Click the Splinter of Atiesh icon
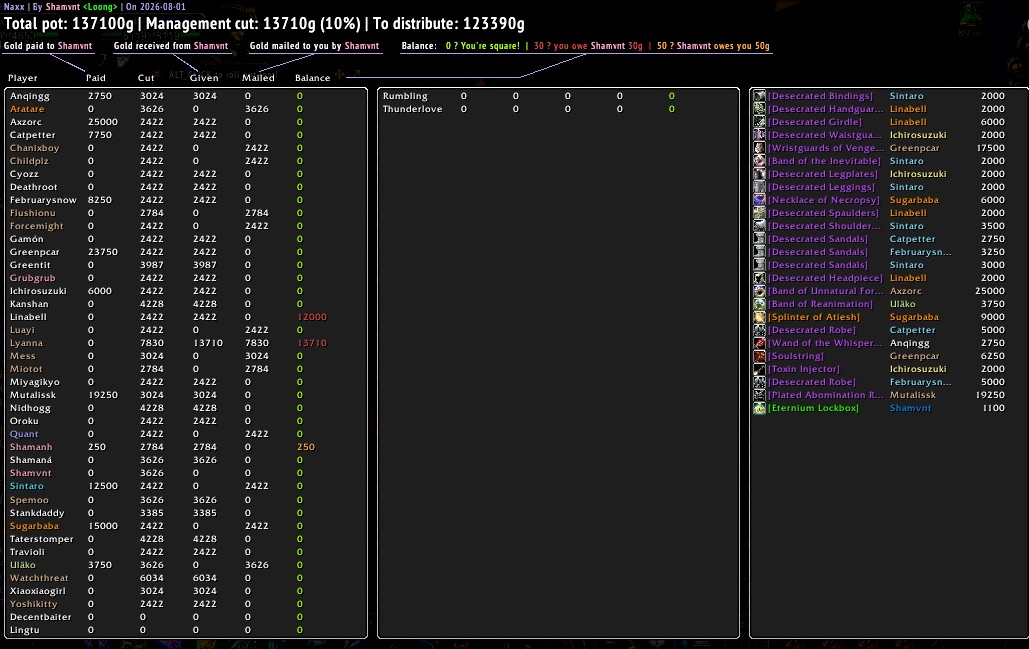Image resolution: width=1029 pixels, height=649 pixels. (759, 317)
